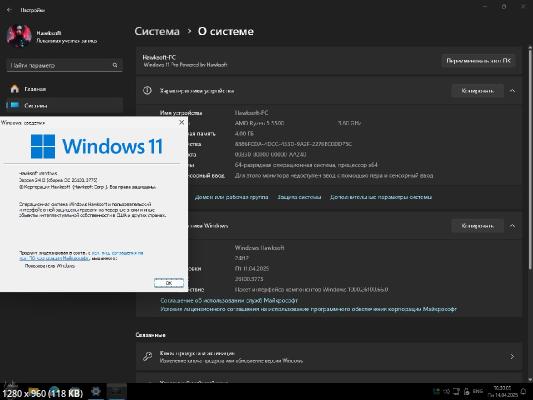
Task: Select processor value 'AMD Ryzen 5 5500'
Action: click(259, 123)
